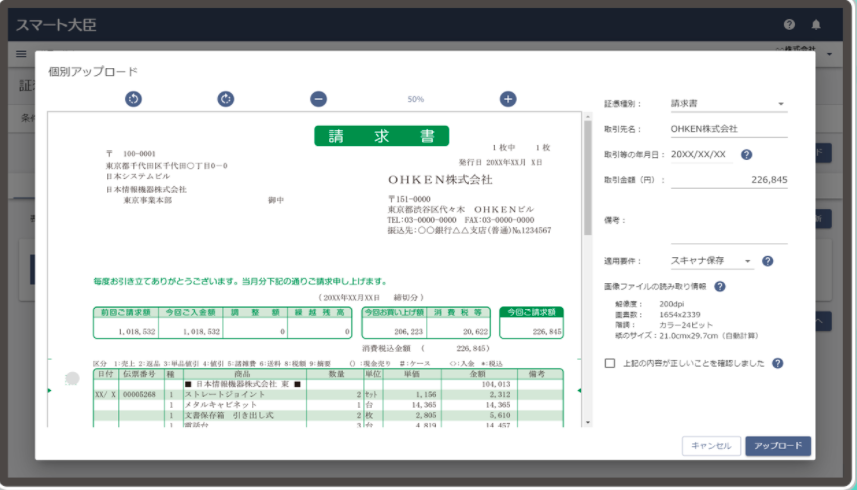Viewport: 857px width, 490px height.
Task: Show help for 取引等の年月日
Action: 747,155
